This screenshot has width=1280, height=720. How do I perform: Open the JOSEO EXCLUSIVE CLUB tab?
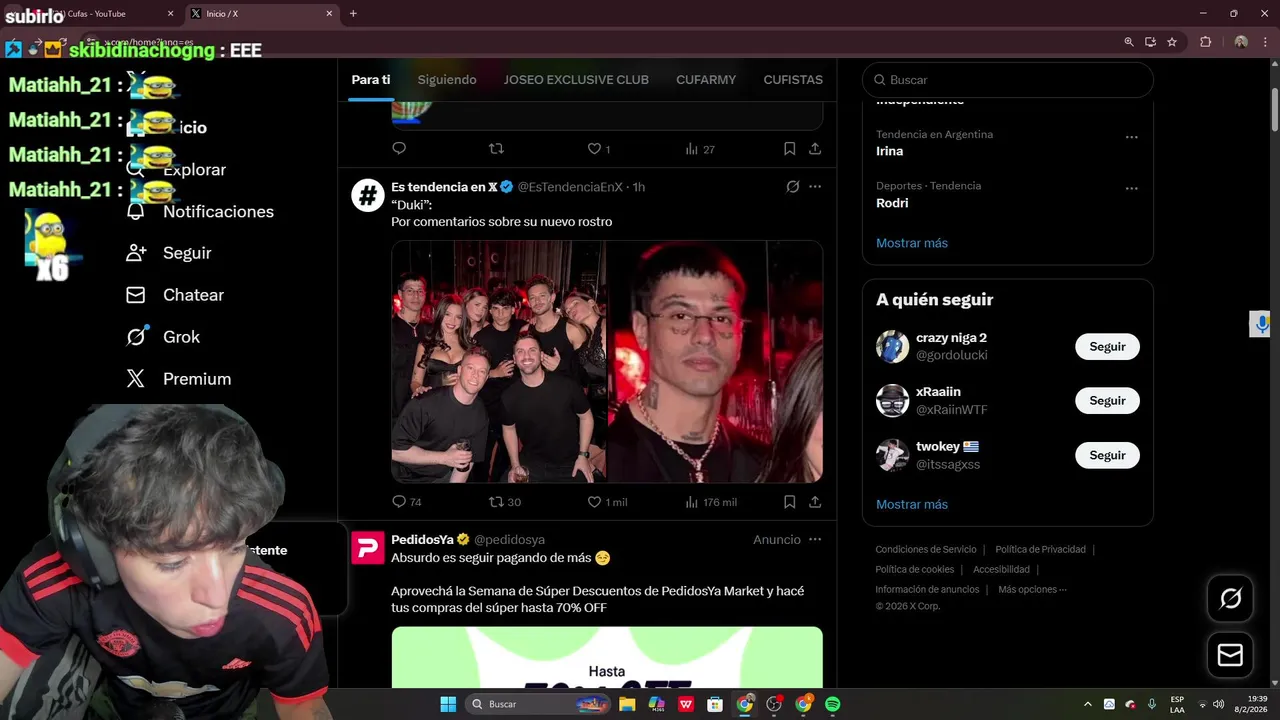[576, 80]
